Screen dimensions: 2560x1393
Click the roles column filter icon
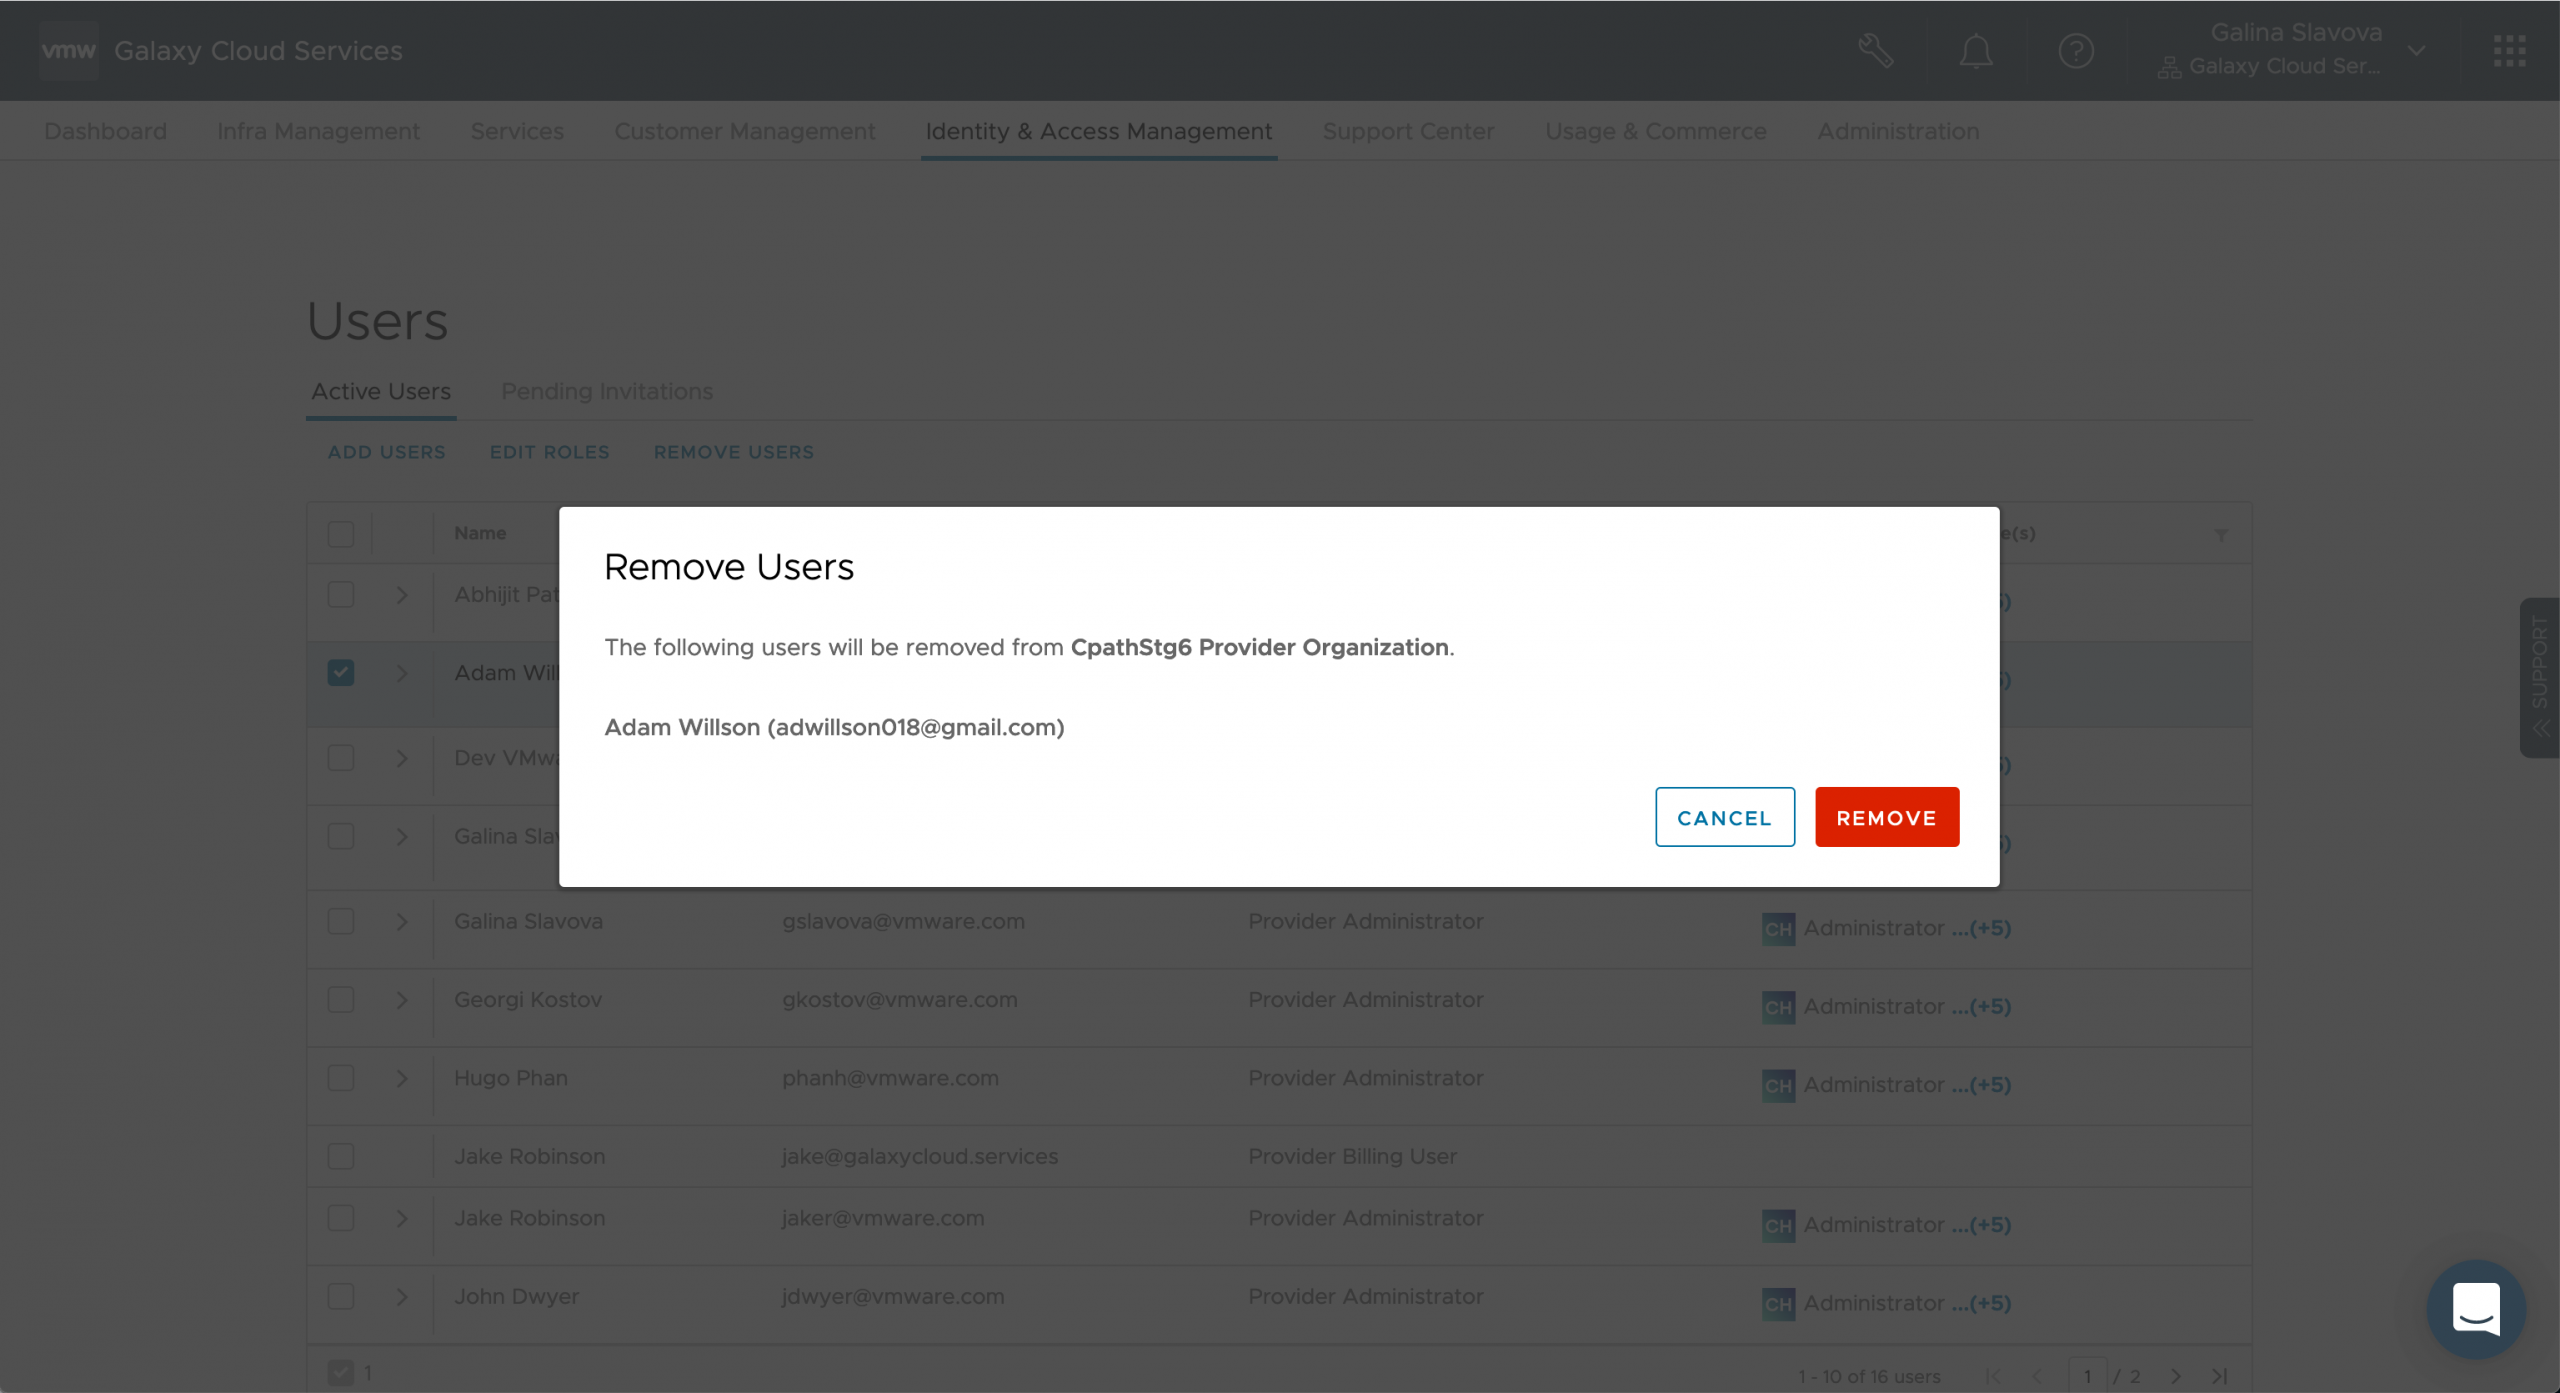pos(2220,535)
